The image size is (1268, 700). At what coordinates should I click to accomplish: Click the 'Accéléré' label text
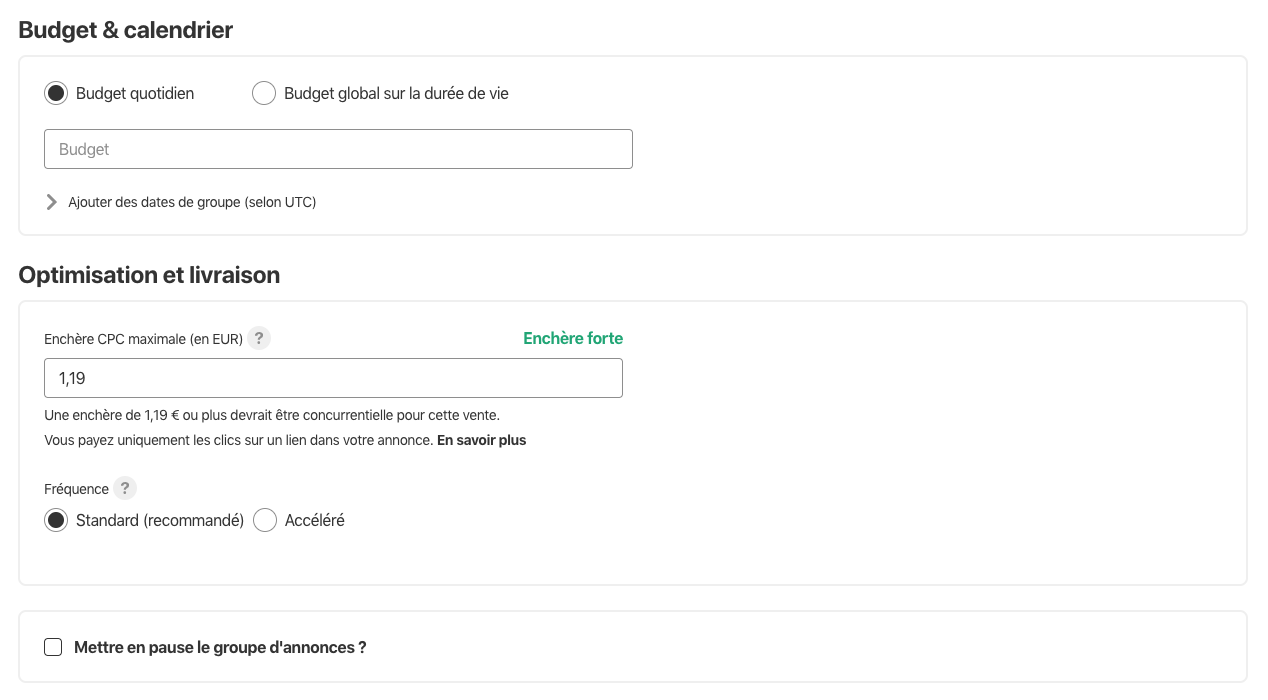coord(314,520)
